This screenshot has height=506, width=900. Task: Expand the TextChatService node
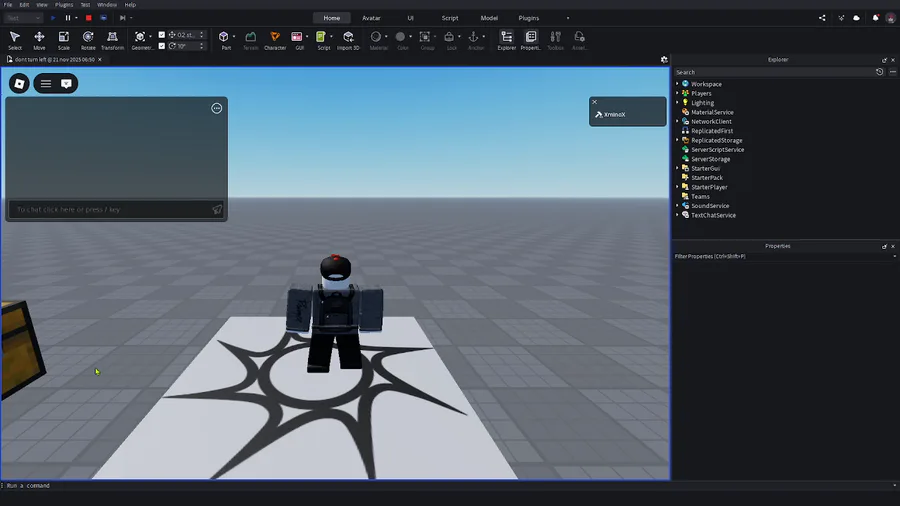click(677, 215)
